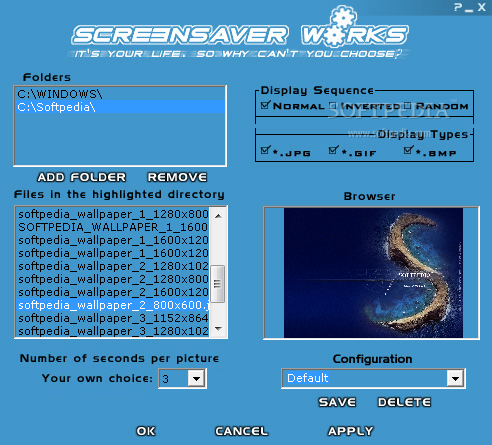Screen dimensions: 492x445
Task: Click the seconds value field showing 3
Action: tap(174, 379)
